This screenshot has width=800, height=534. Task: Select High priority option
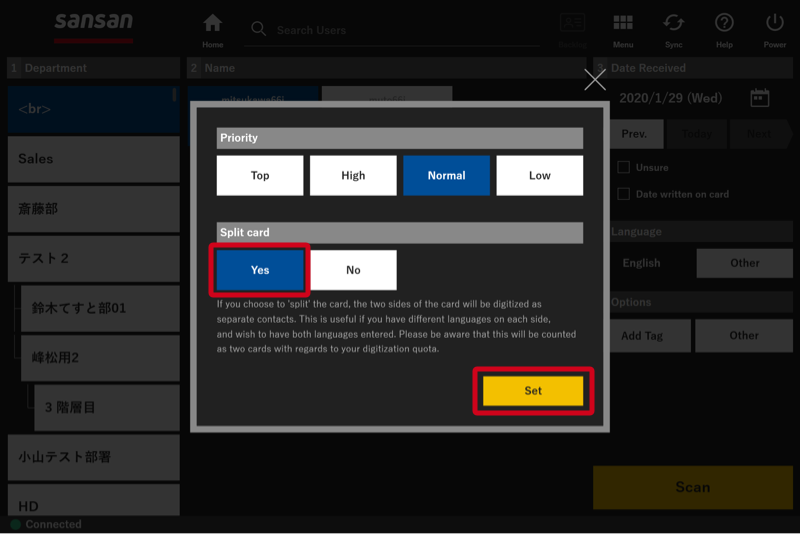353,176
